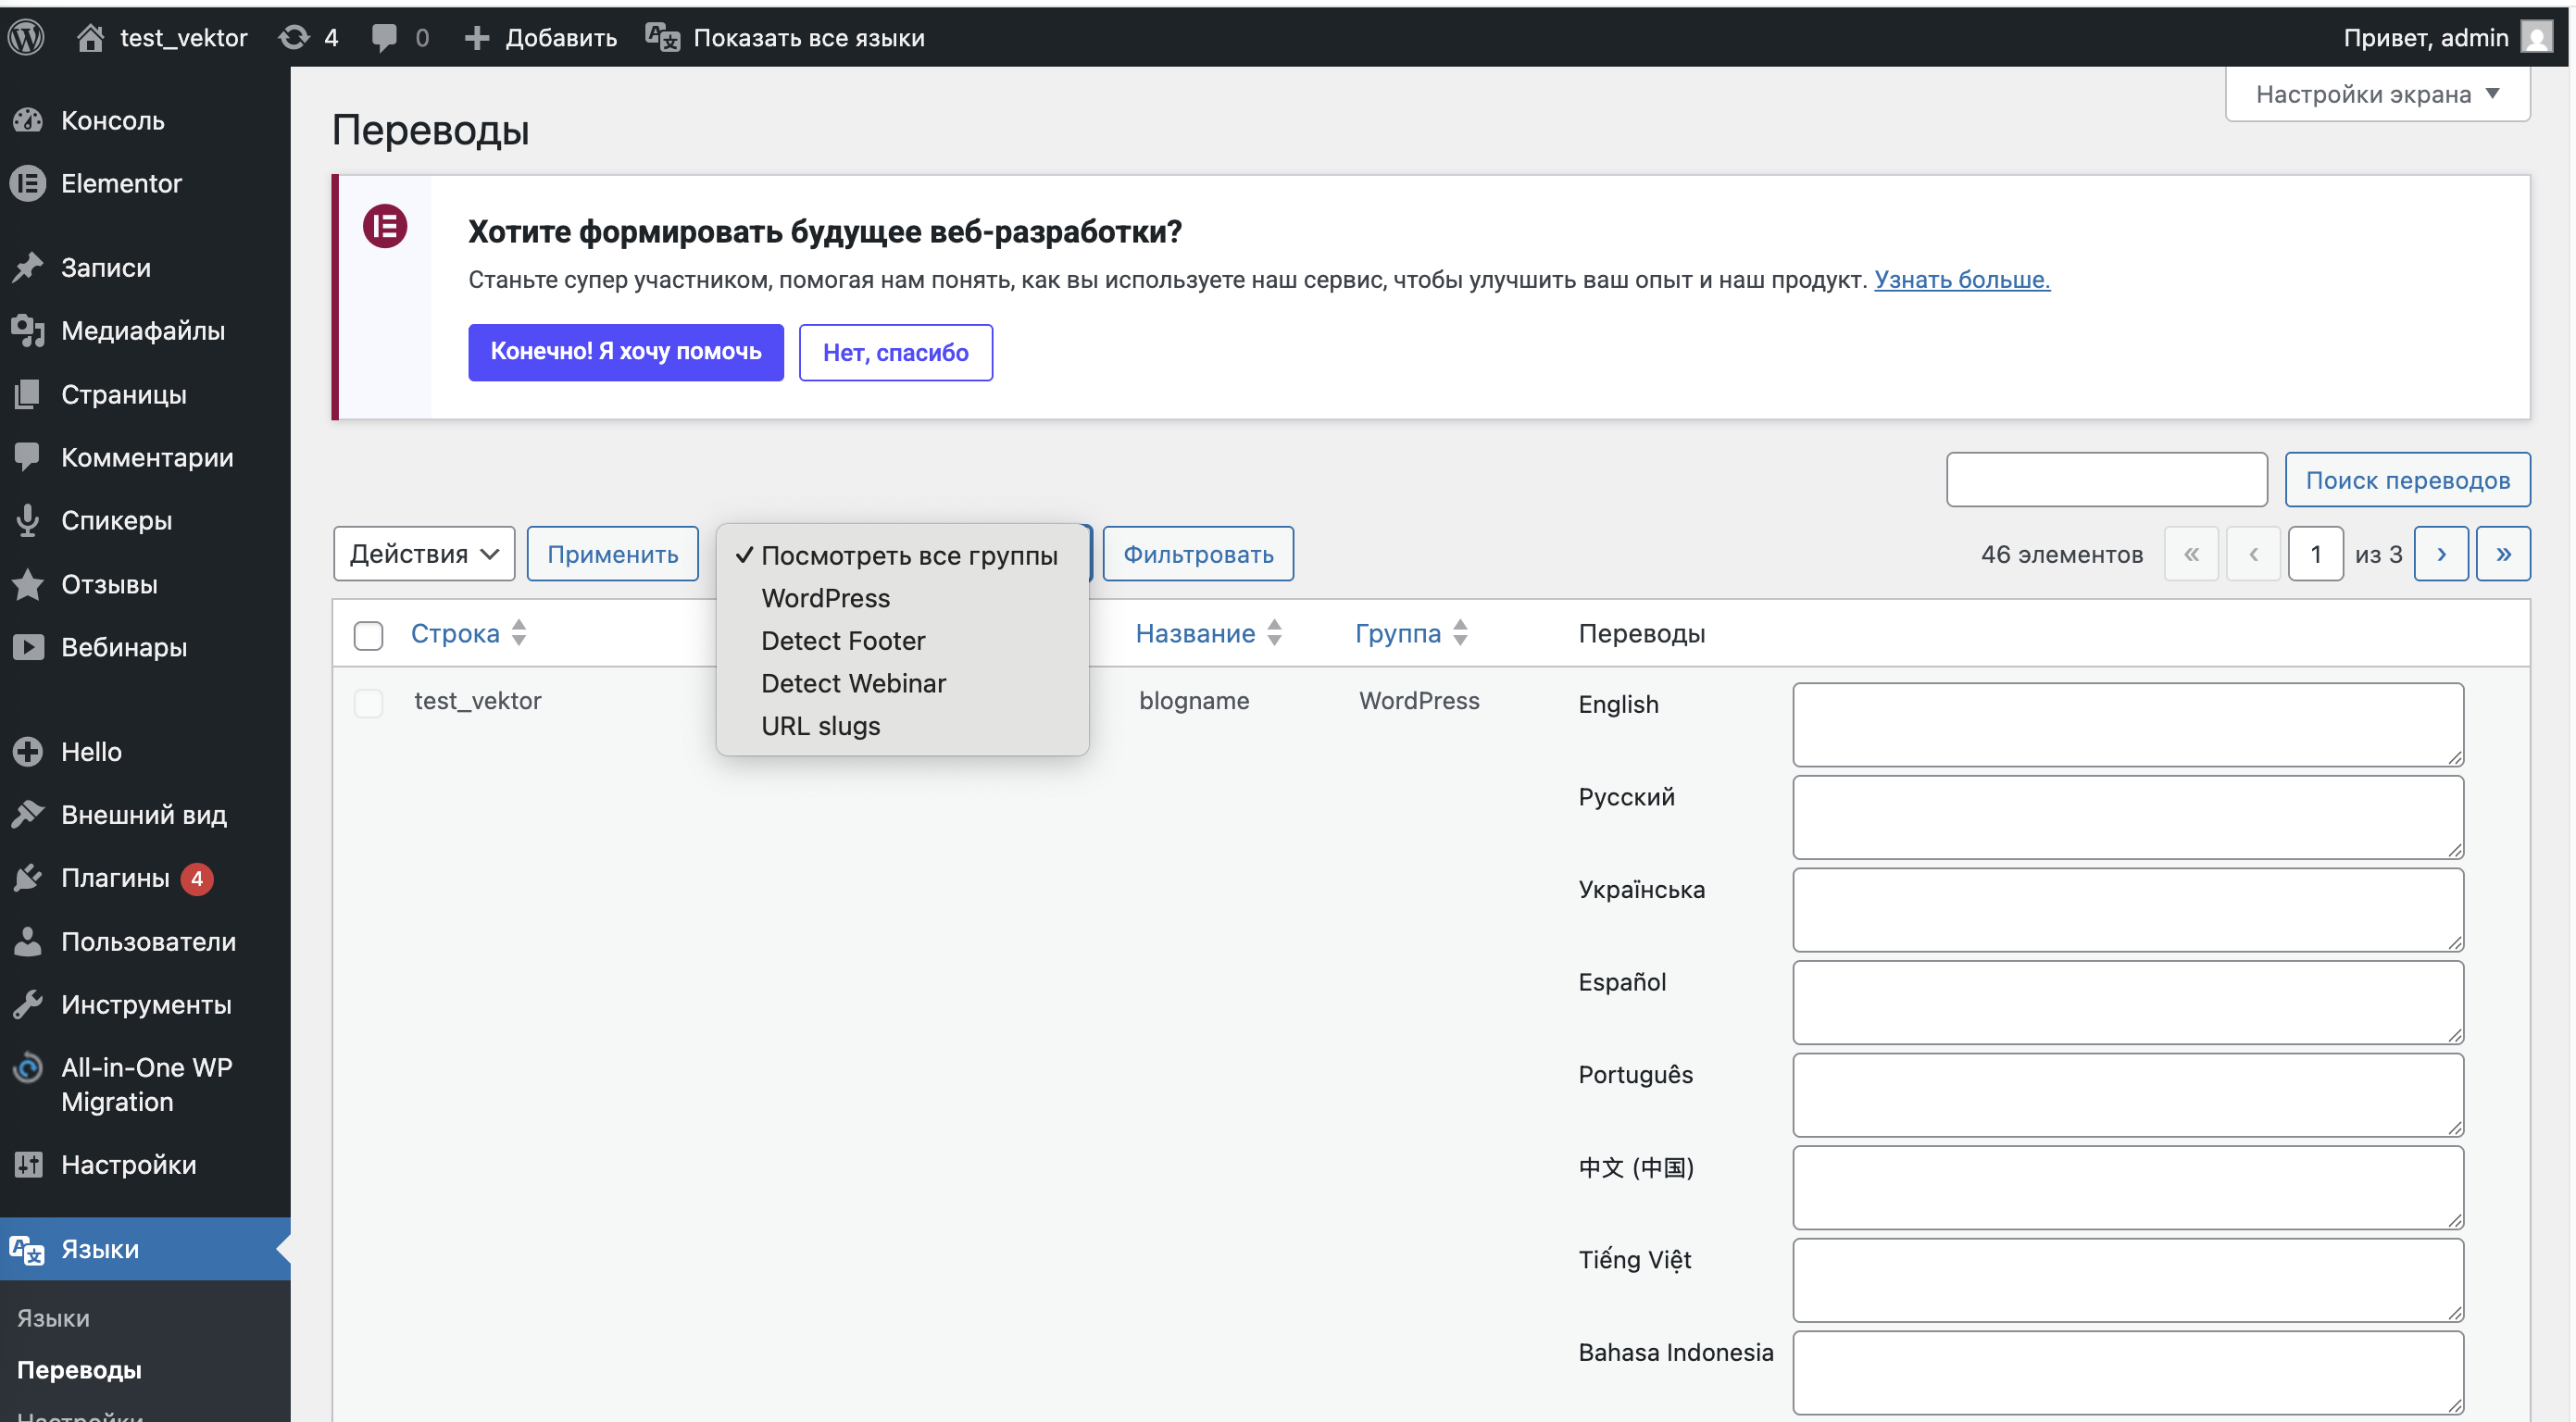Select URL slugs group option
The height and width of the screenshot is (1422, 2576).
(x=820, y=725)
